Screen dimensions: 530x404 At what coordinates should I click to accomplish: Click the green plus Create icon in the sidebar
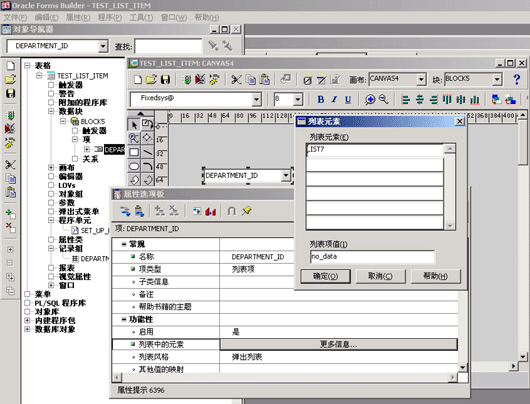click(x=10, y=214)
